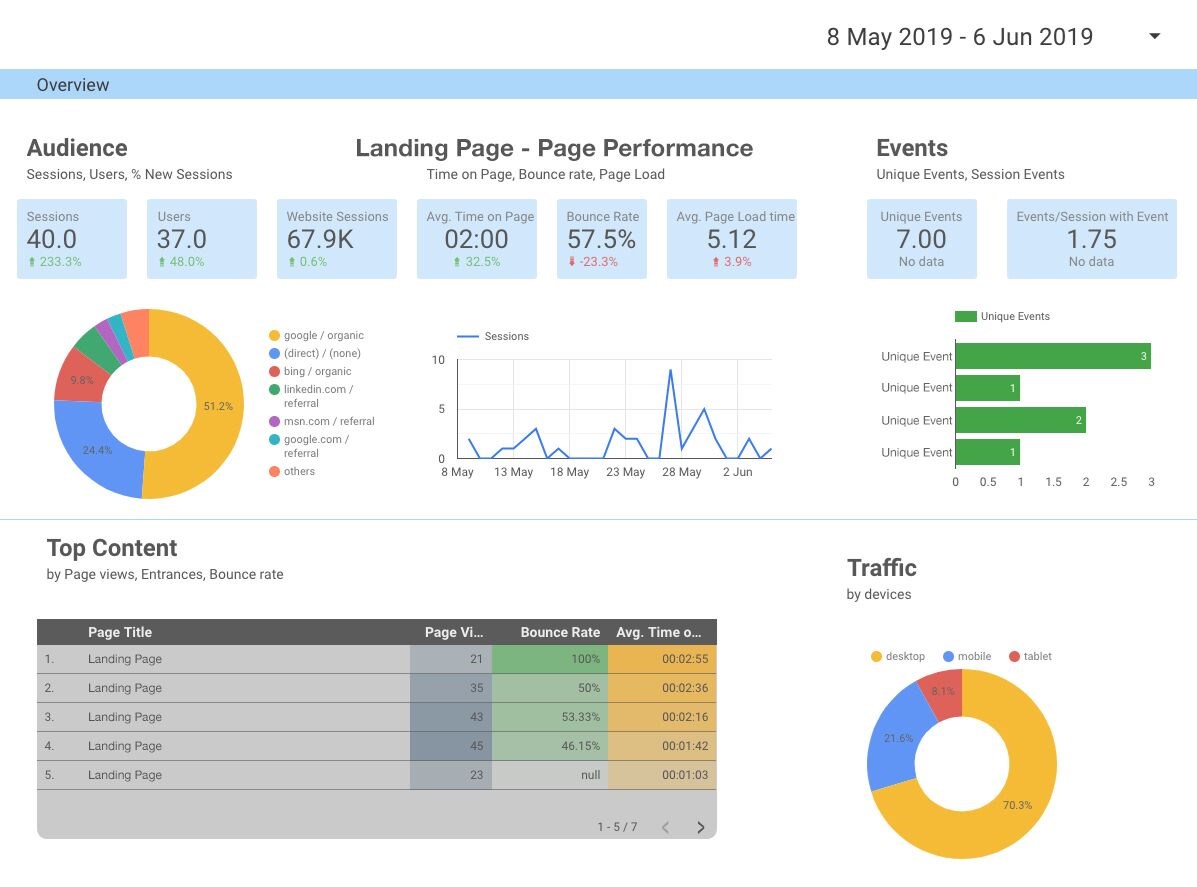Click the mobile legend marker in Traffic

pos(949,657)
